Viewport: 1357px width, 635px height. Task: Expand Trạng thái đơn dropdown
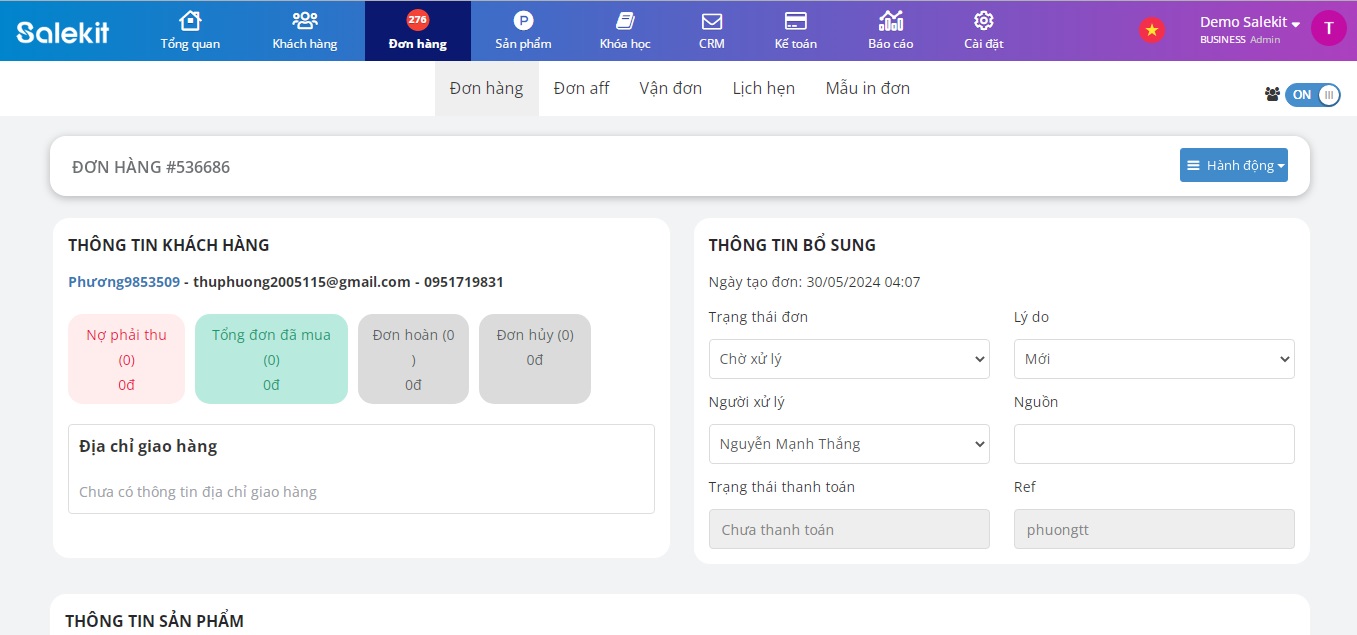(848, 359)
